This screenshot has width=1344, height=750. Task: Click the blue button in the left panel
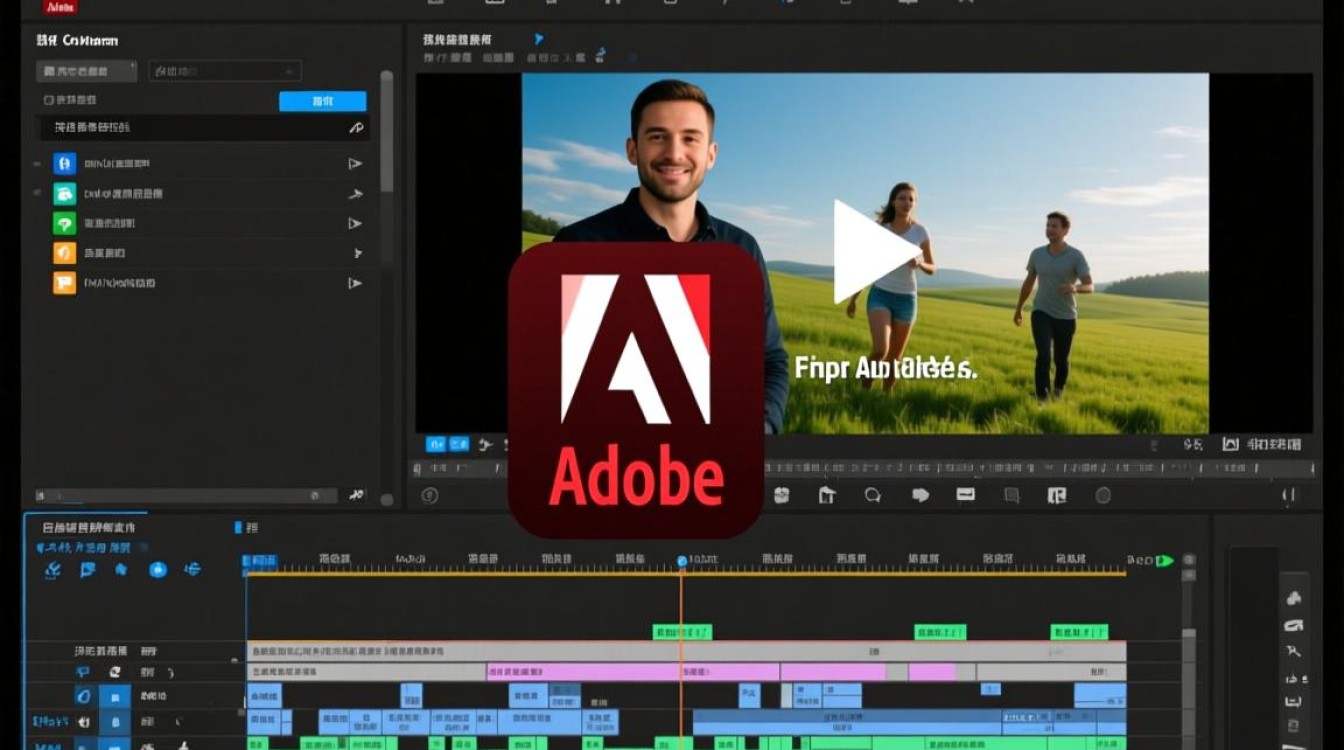[322, 101]
